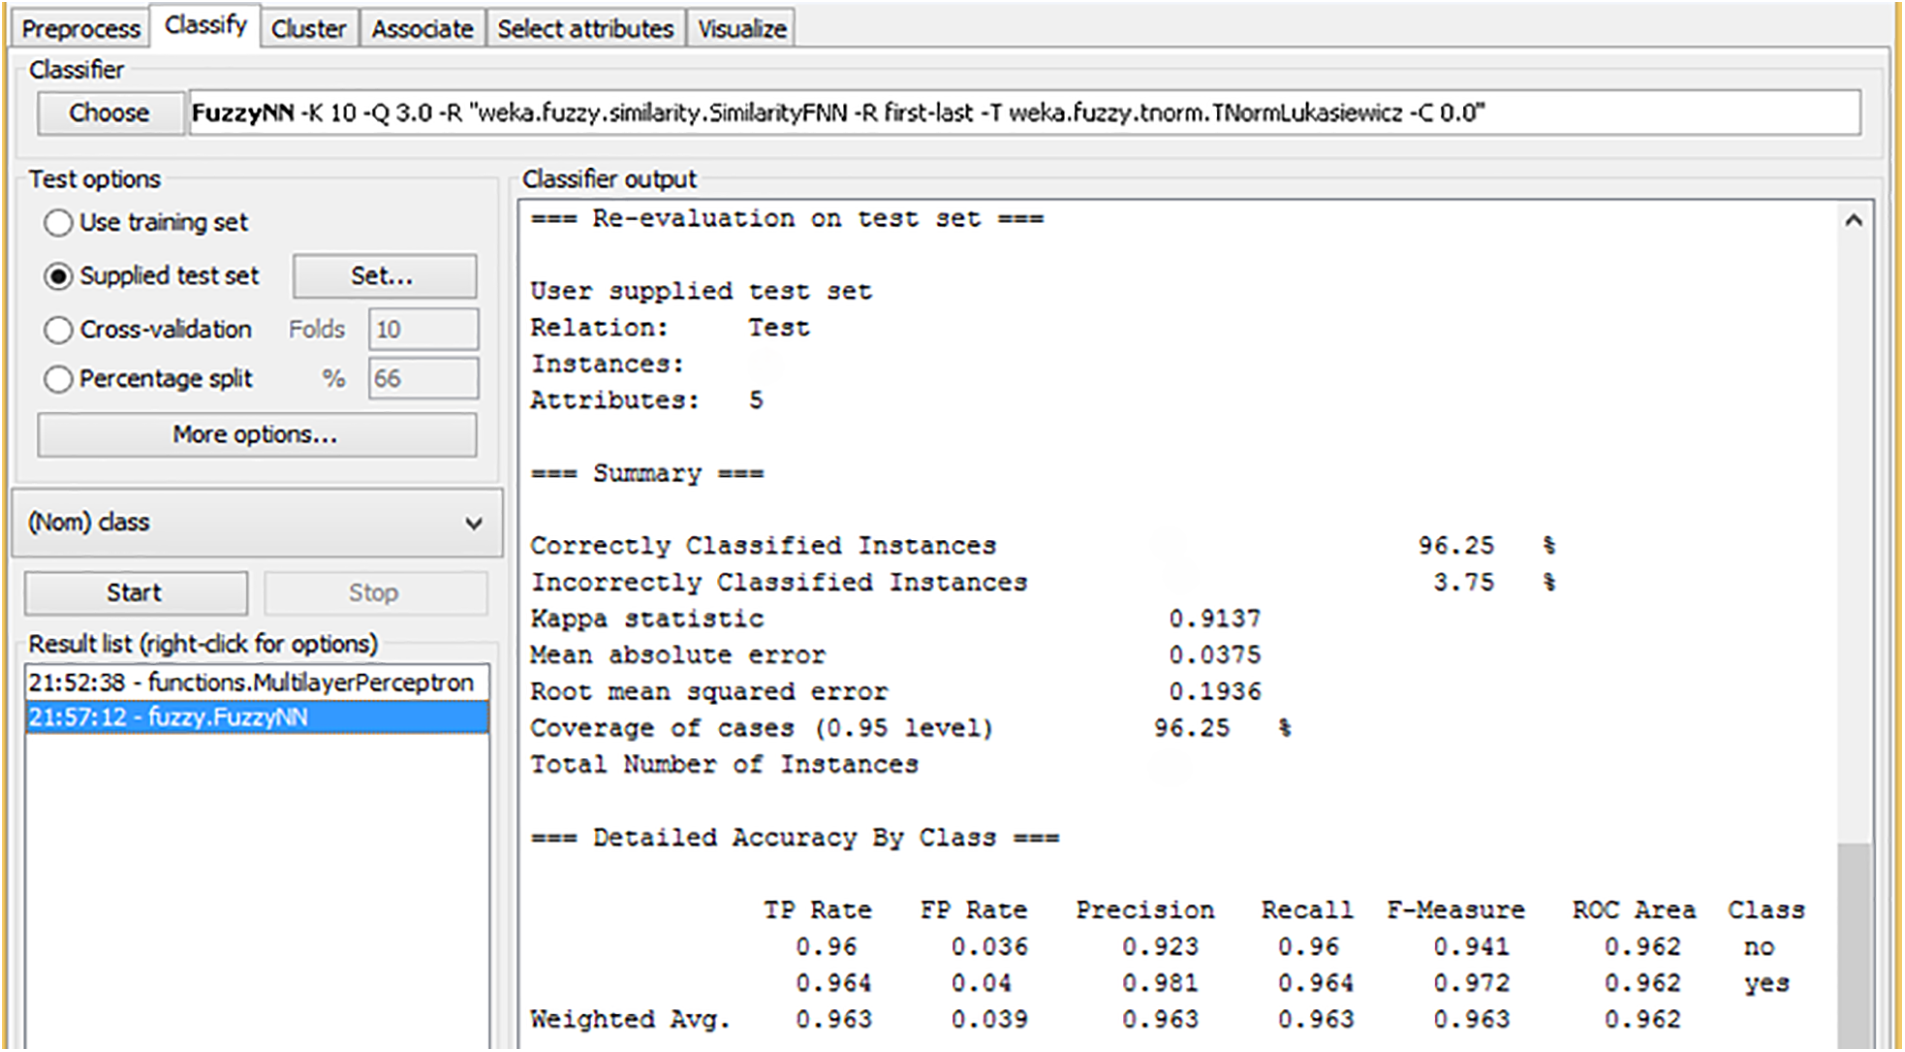Click the cross-validation Folds field
1905x1052 pixels.
click(423, 329)
